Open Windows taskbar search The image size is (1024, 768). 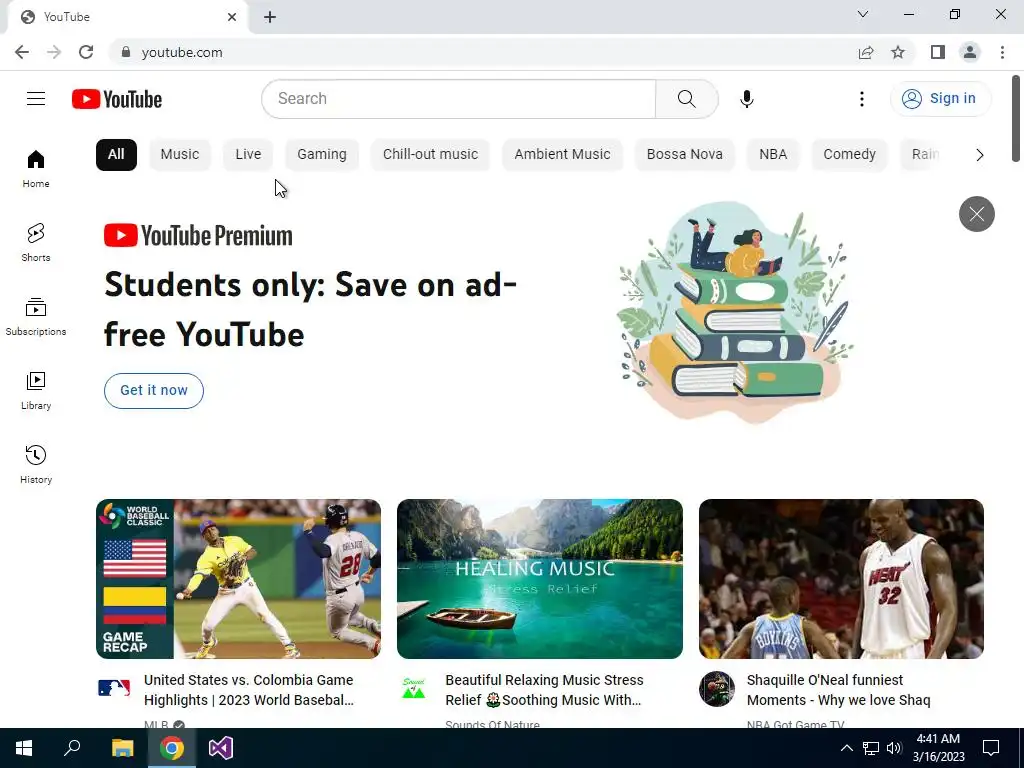pyautogui.click(x=72, y=748)
